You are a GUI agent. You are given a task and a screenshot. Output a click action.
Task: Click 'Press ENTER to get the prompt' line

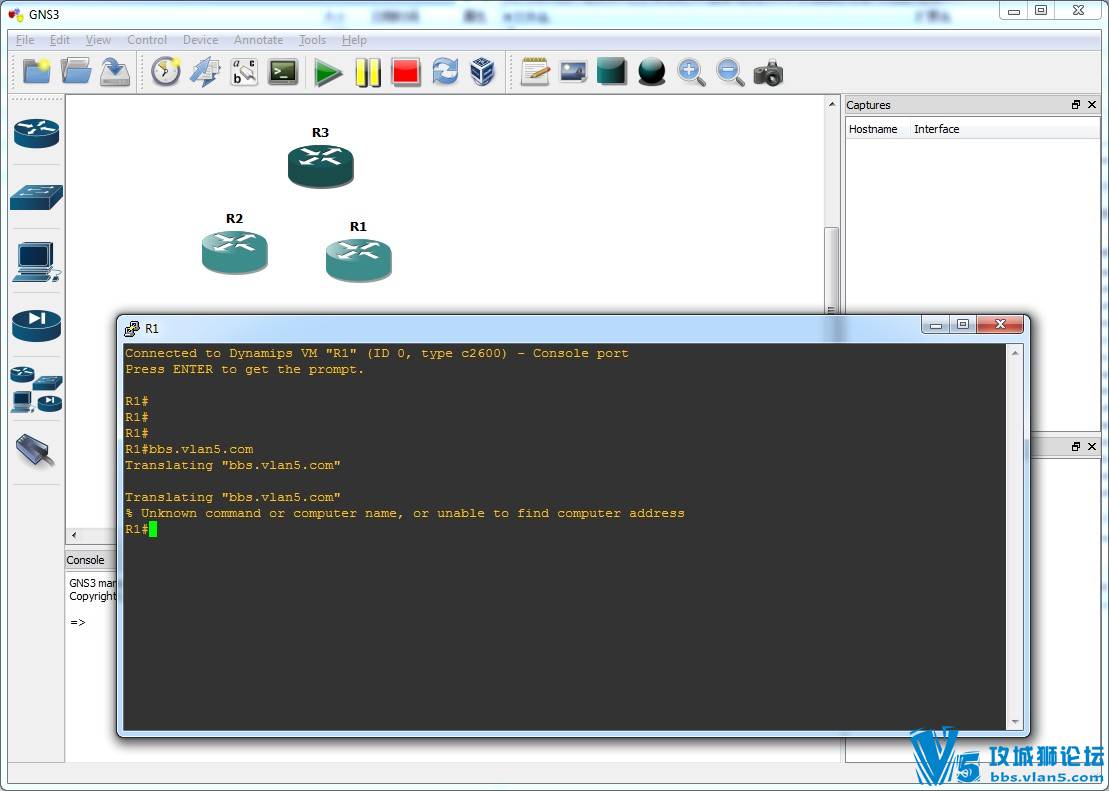point(244,369)
